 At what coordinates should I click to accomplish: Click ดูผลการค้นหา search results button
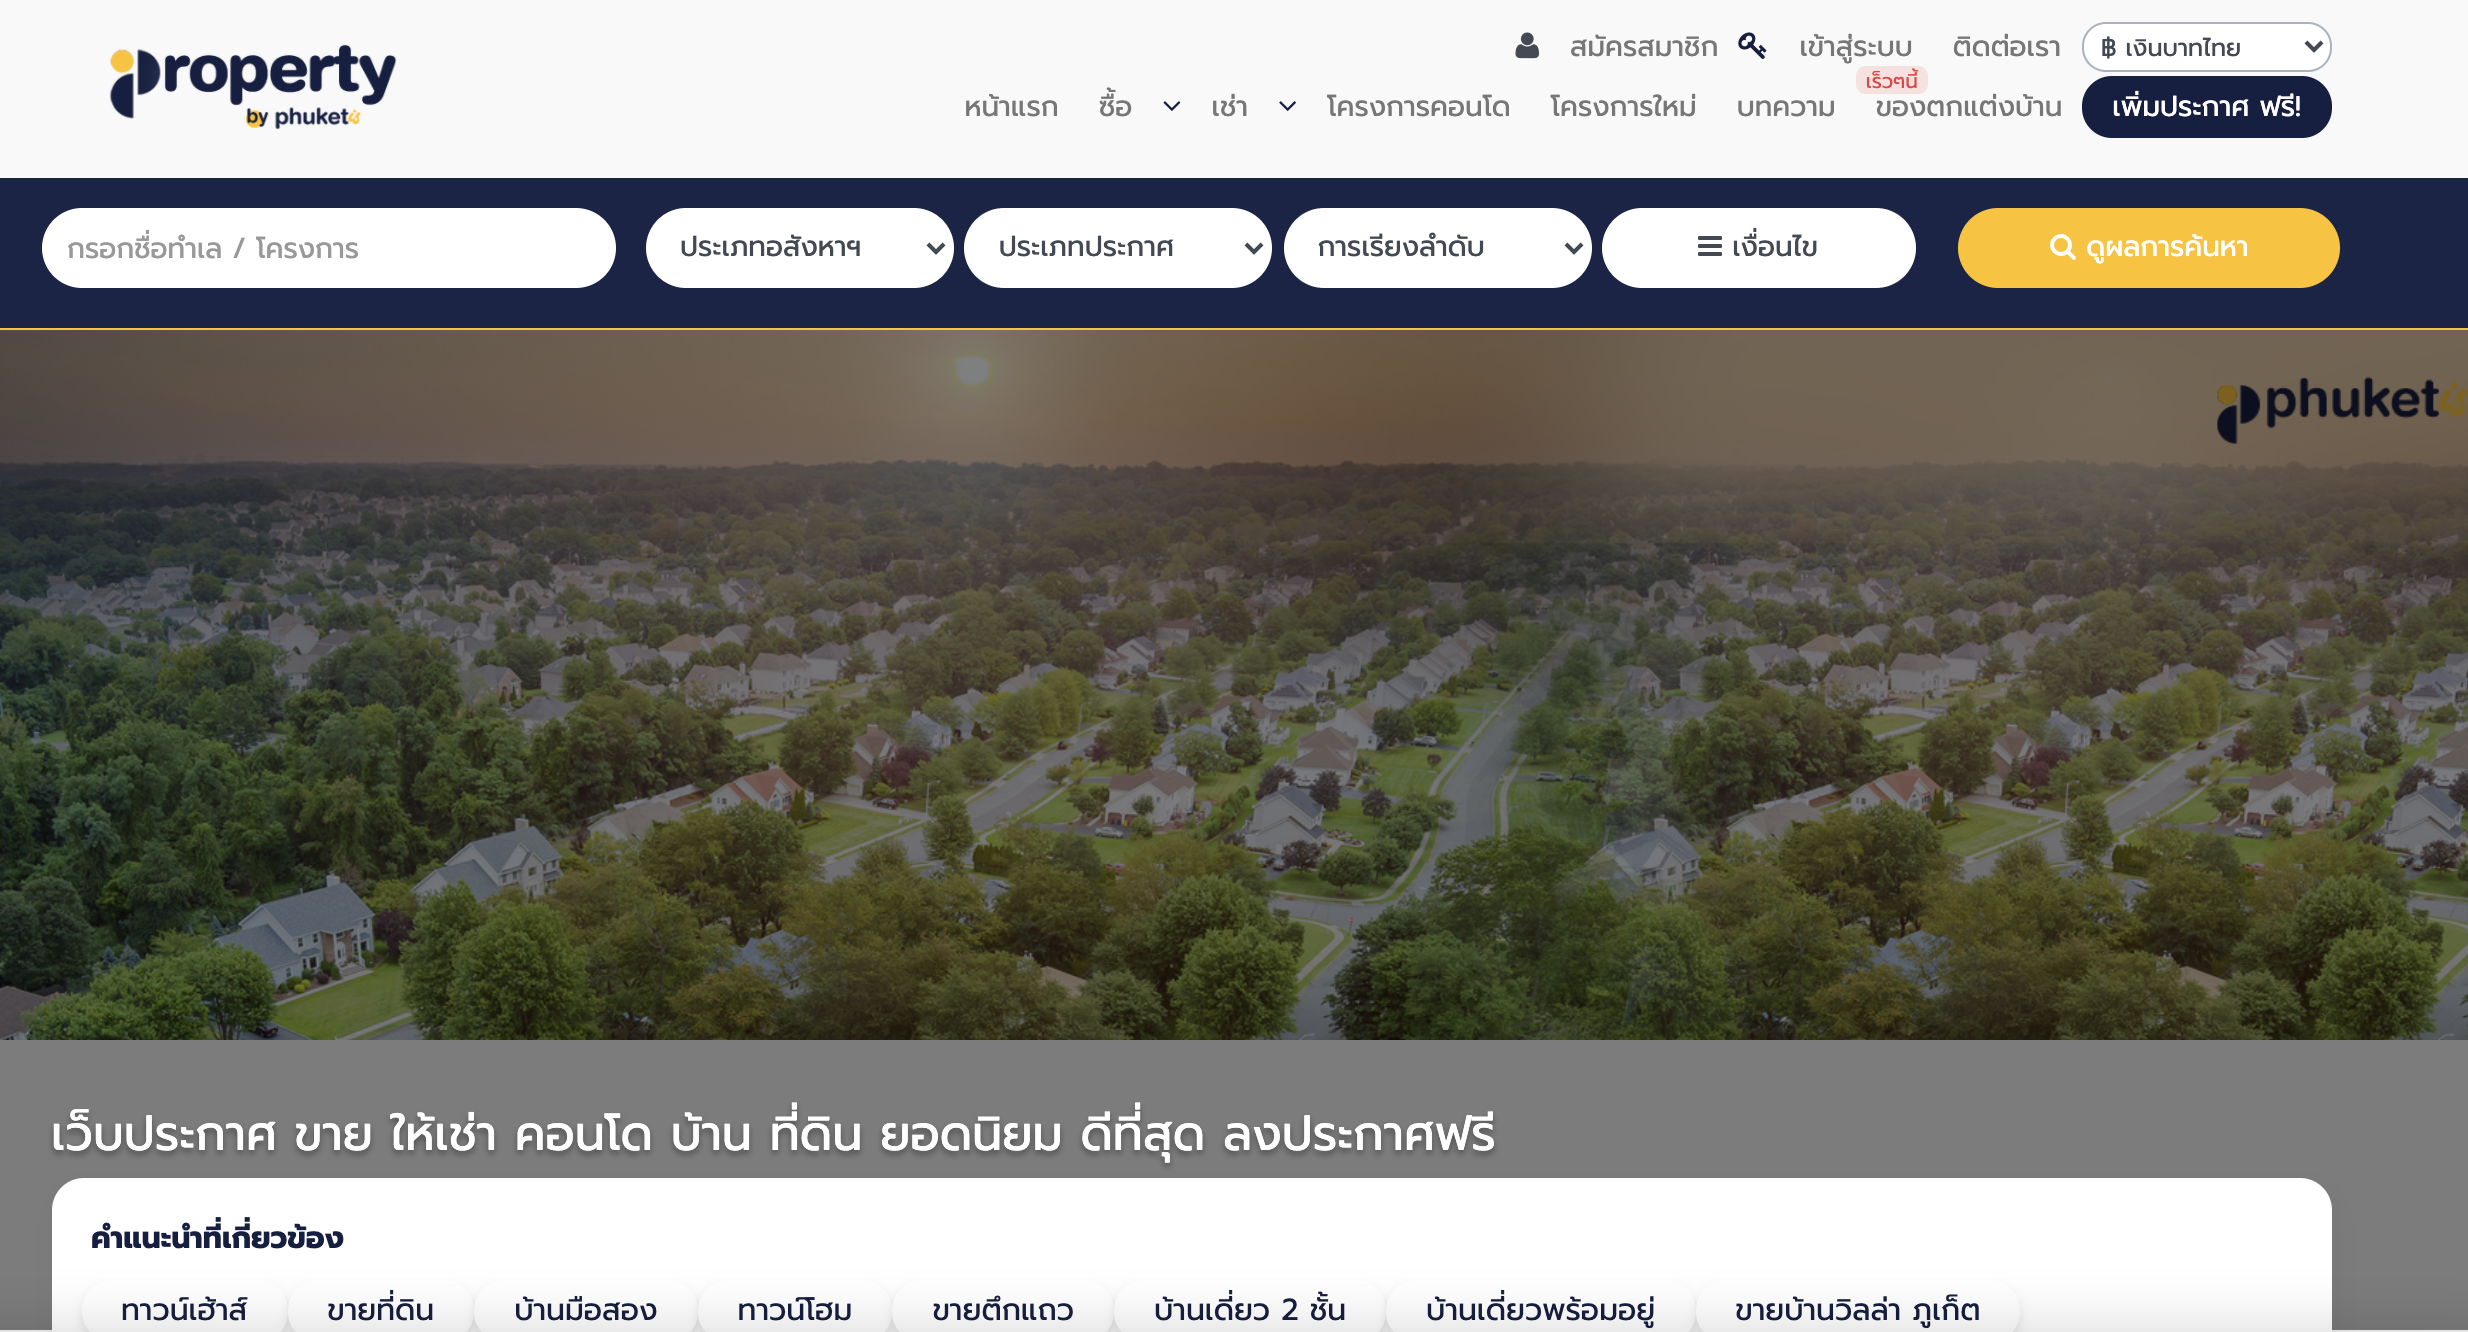click(x=2148, y=248)
